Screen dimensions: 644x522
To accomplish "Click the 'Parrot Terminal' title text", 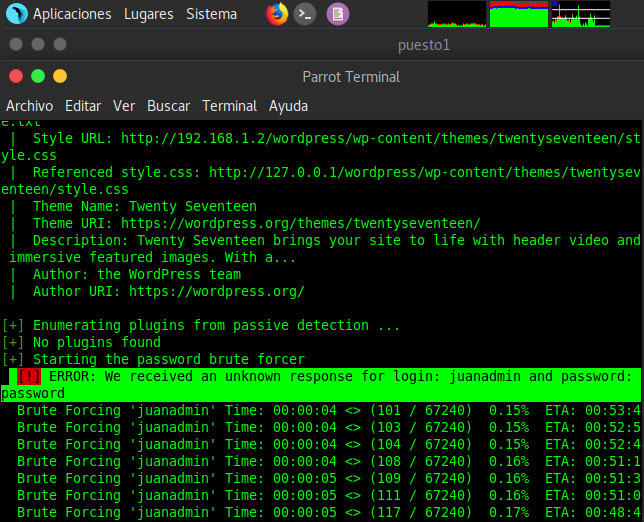I will (x=351, y=77).
